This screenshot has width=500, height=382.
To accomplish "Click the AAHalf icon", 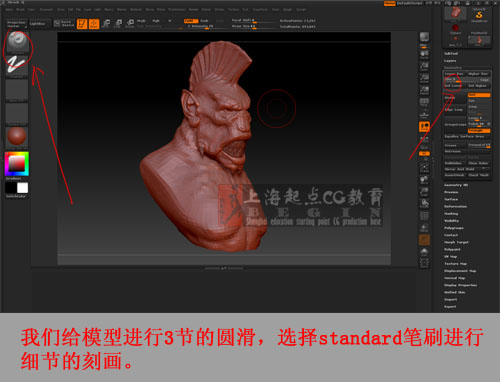I will coord(424,91).
